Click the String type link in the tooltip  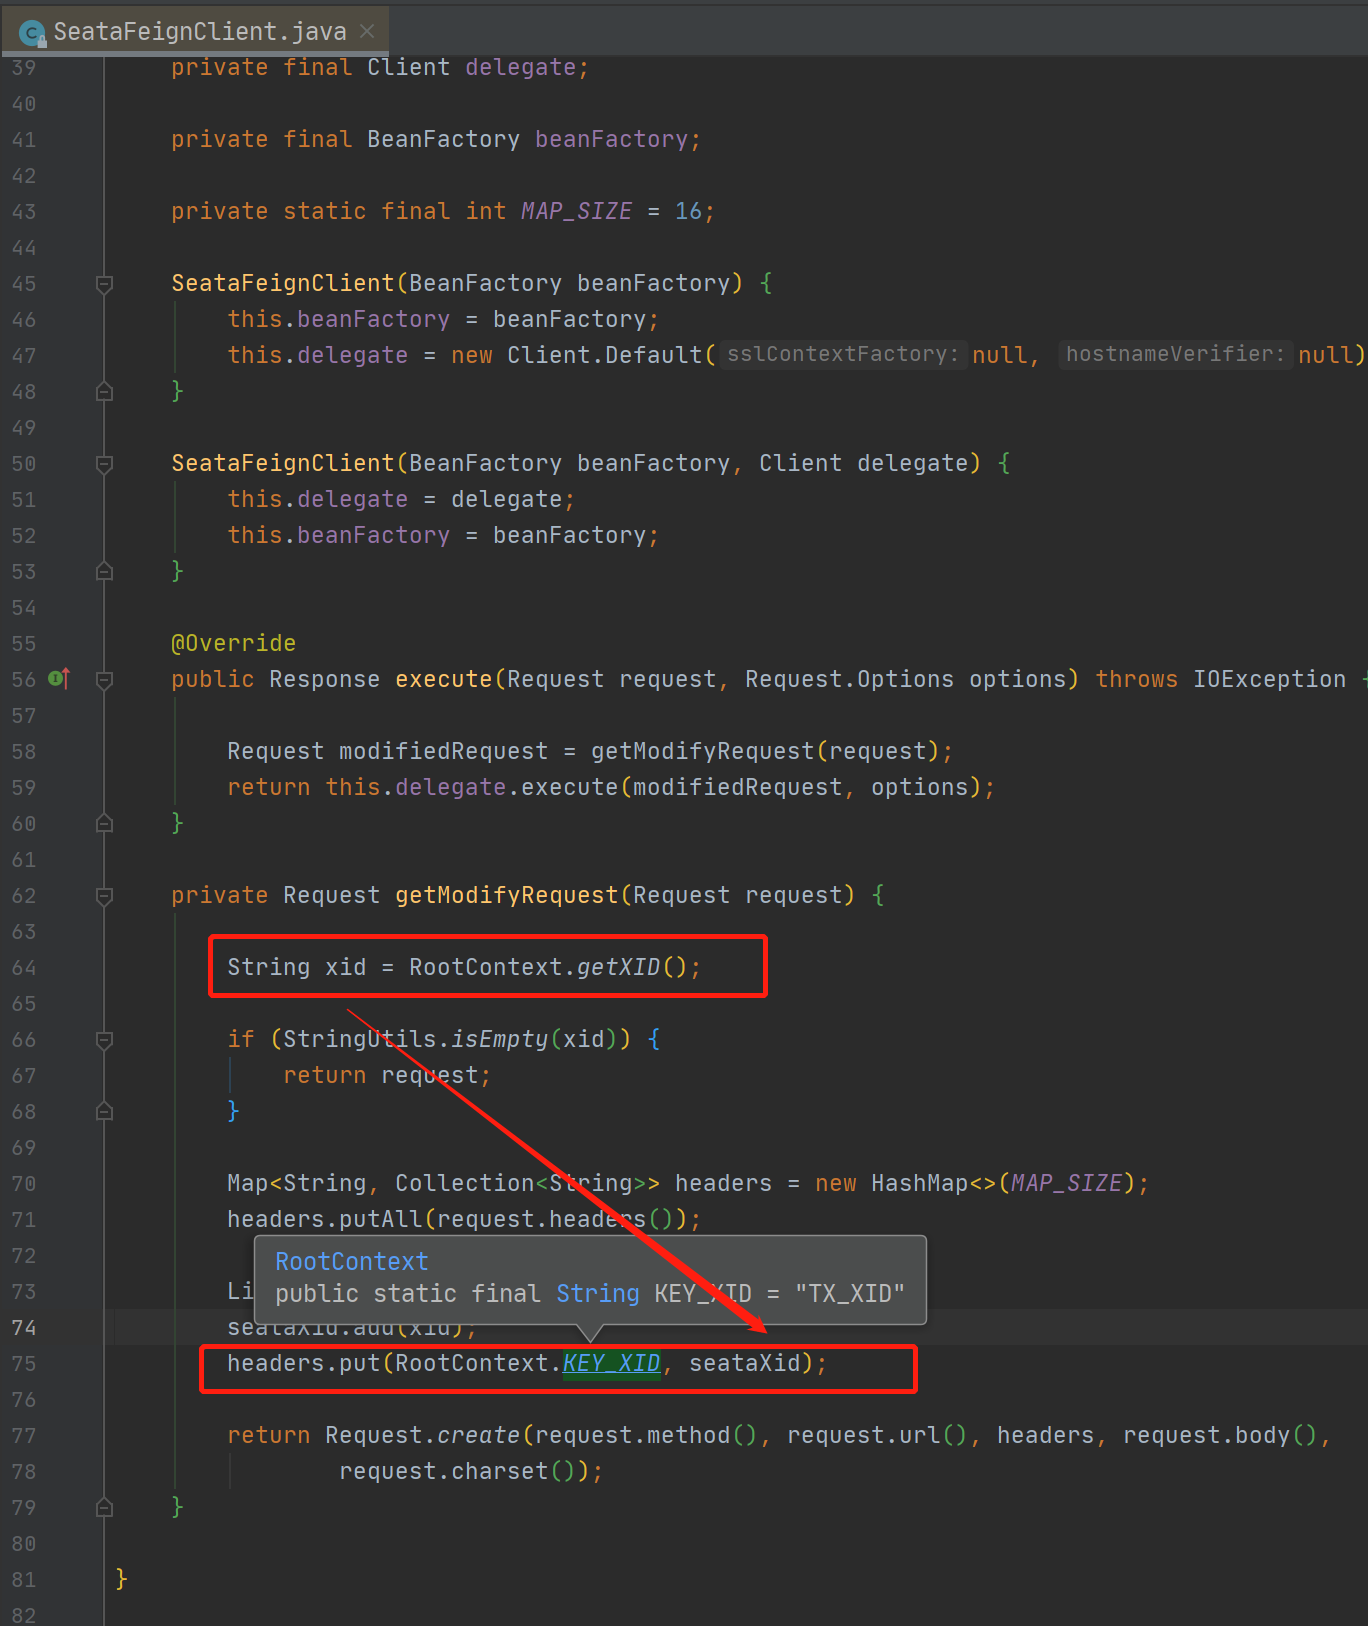coord(597,1293)
